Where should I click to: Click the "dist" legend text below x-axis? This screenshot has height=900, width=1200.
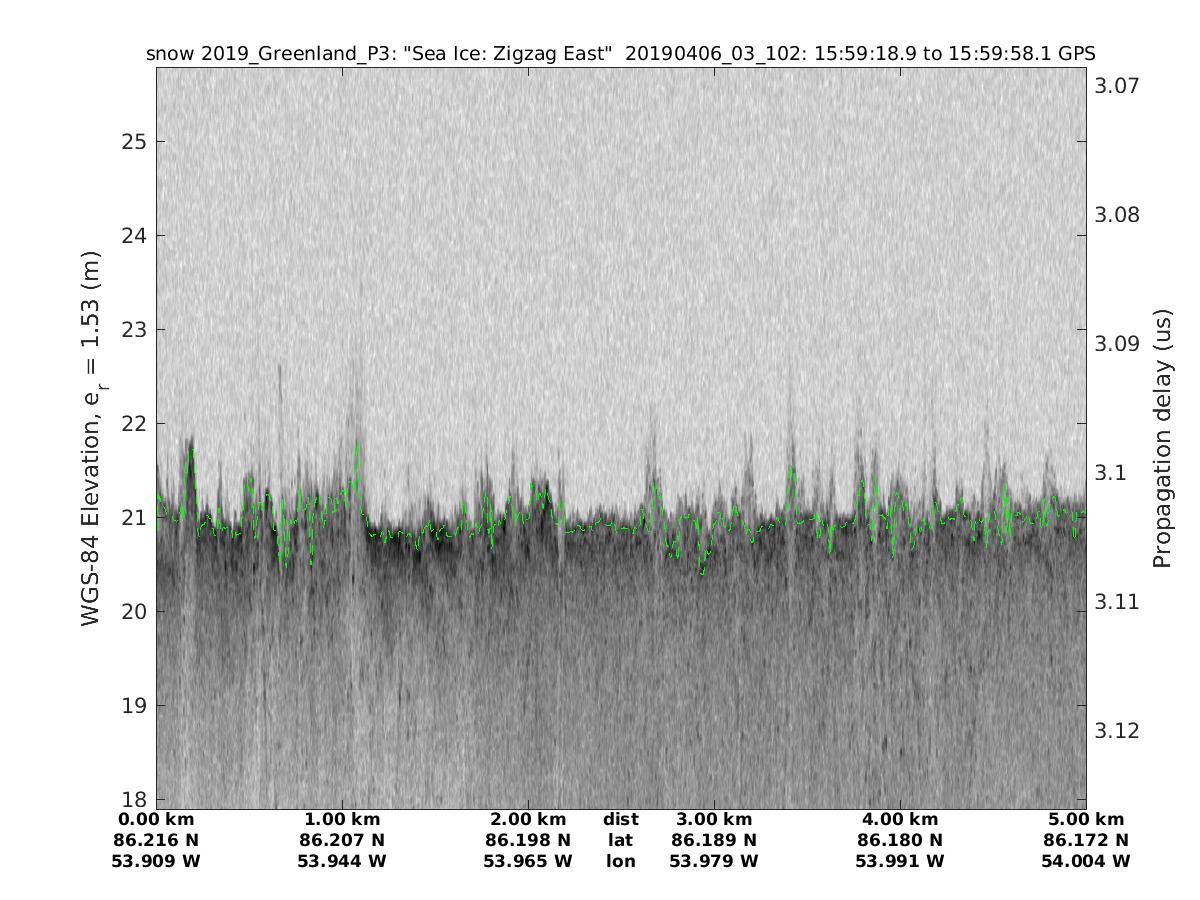click(x=620, y=820)
